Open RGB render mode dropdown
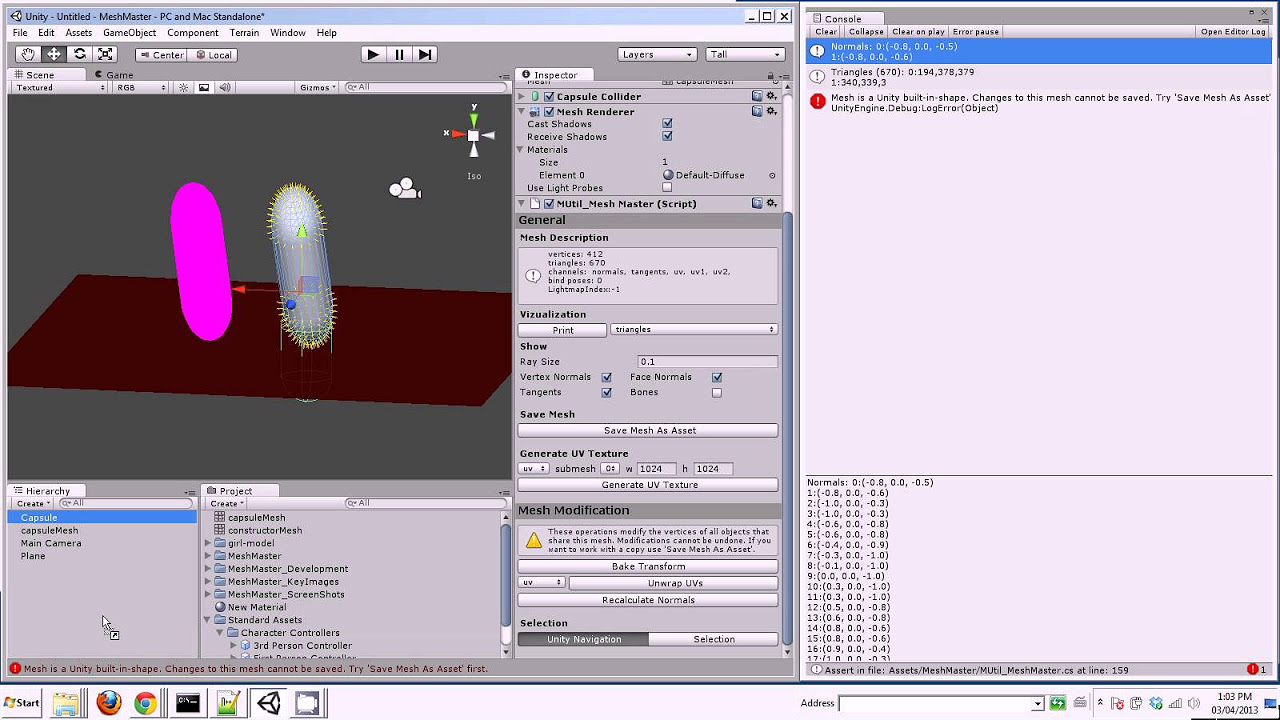This screenshot has height=720, width=1280. [x=140, y=88]
